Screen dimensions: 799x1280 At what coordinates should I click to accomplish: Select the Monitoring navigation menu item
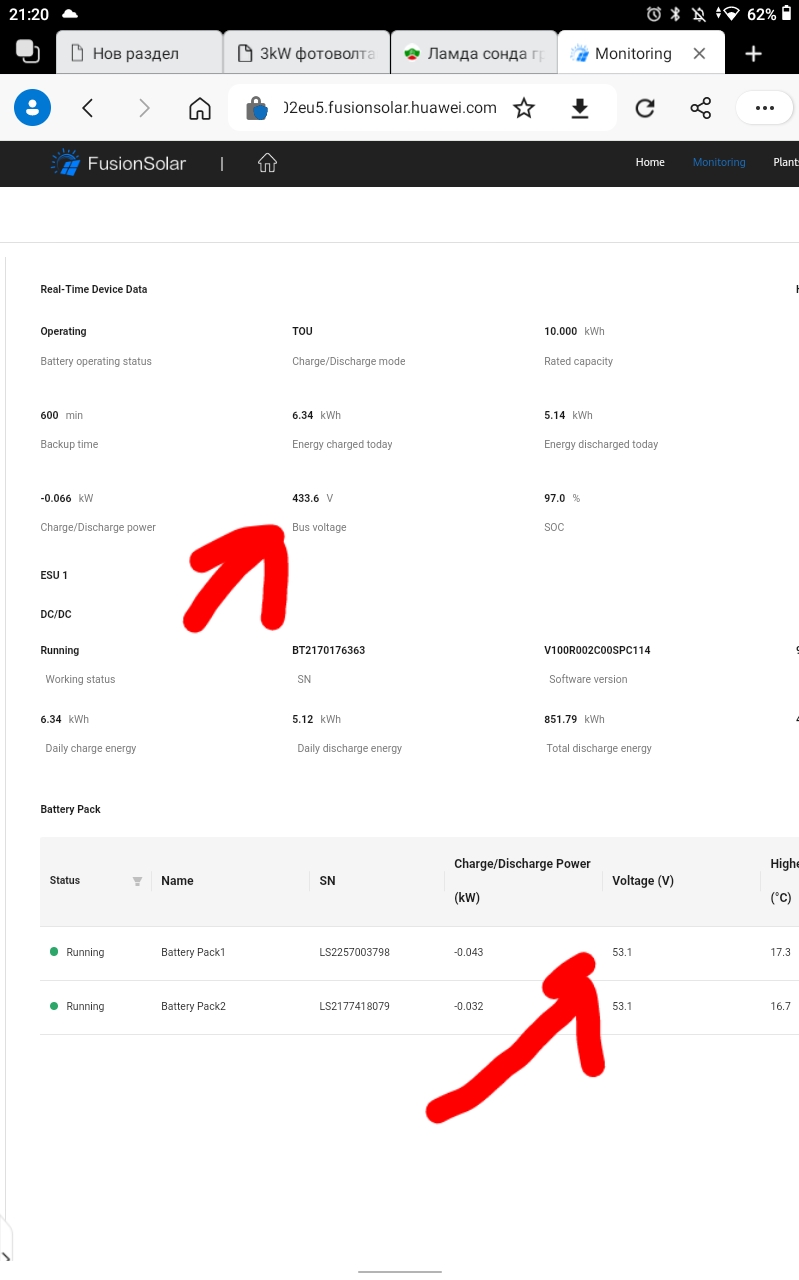pyautogui.click(x=719, y=162)
